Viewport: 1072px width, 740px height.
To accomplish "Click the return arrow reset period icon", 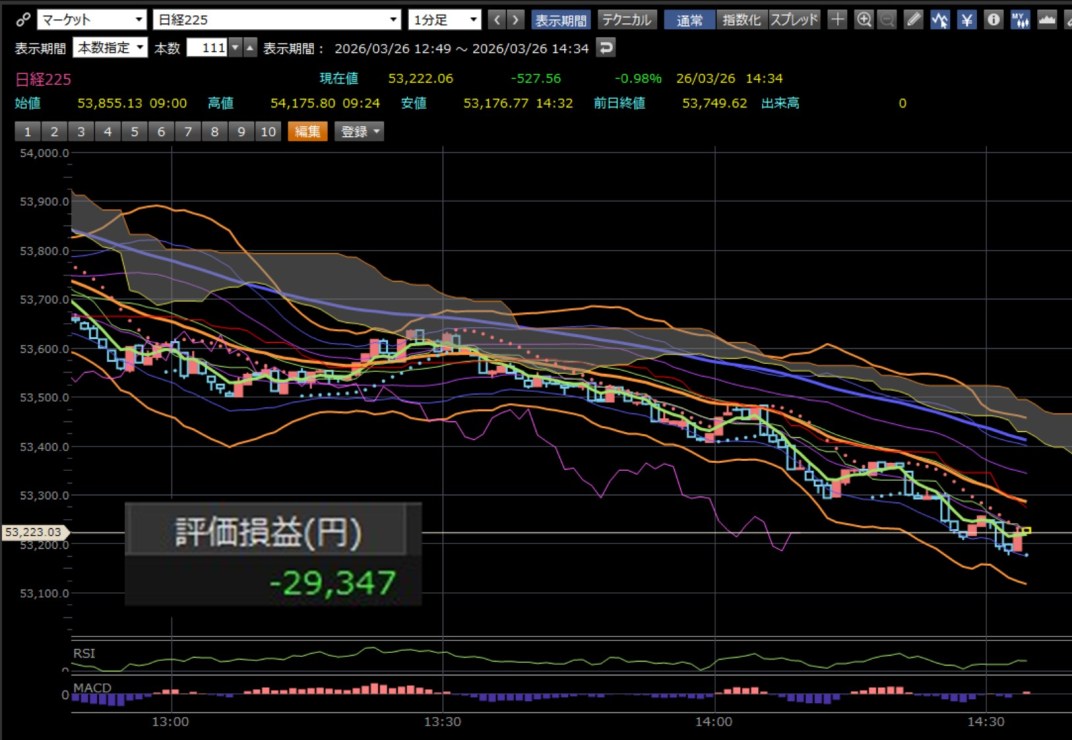I will (x=606, y=48).
